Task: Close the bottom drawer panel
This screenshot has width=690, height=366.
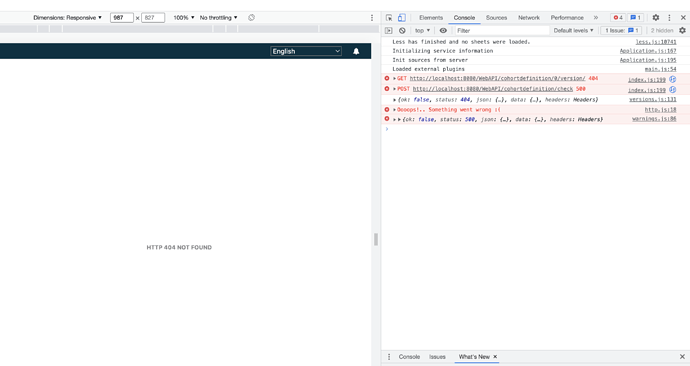Action: tap(683, 357)
